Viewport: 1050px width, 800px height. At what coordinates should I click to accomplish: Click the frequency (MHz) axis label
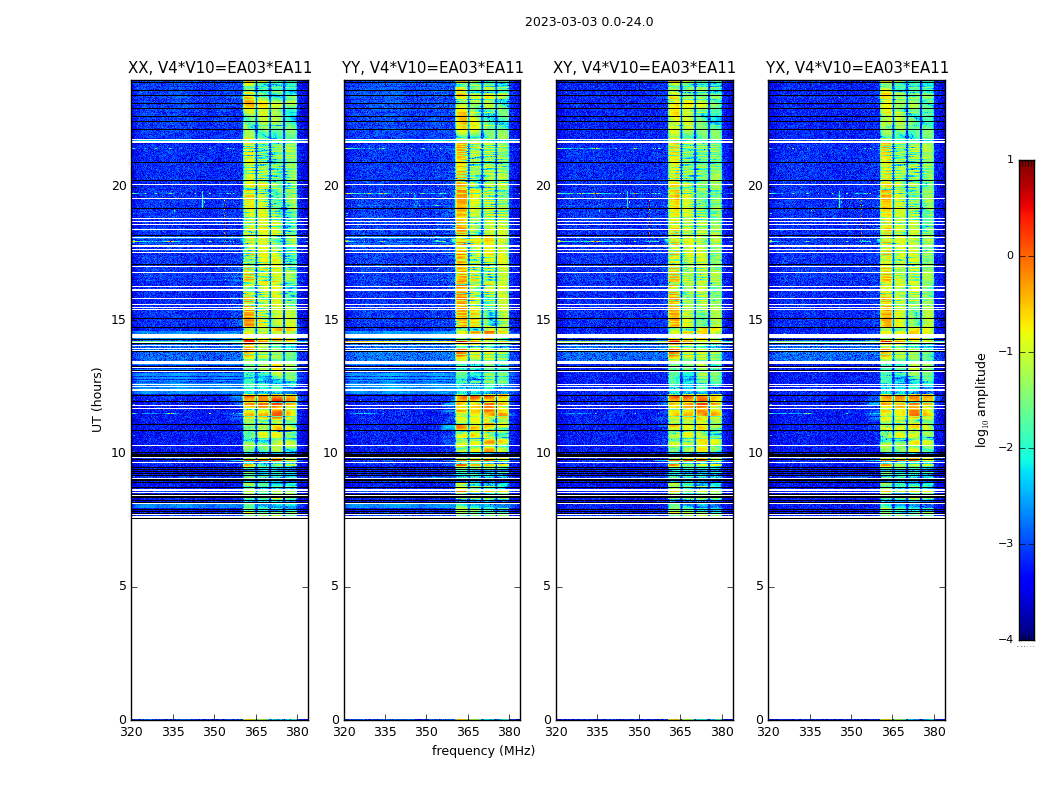[x=483, y=750]
